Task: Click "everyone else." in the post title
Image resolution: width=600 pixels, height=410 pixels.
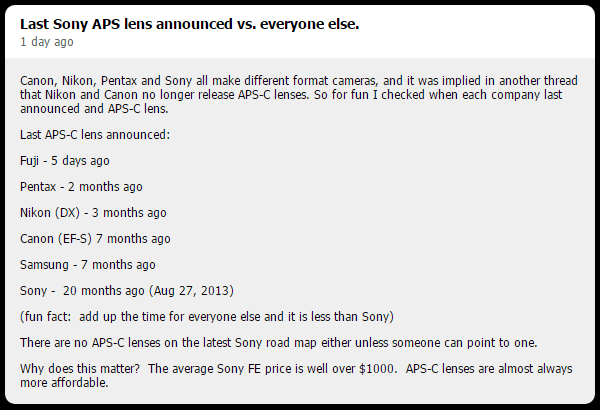Action: click(x=310, y=24)
